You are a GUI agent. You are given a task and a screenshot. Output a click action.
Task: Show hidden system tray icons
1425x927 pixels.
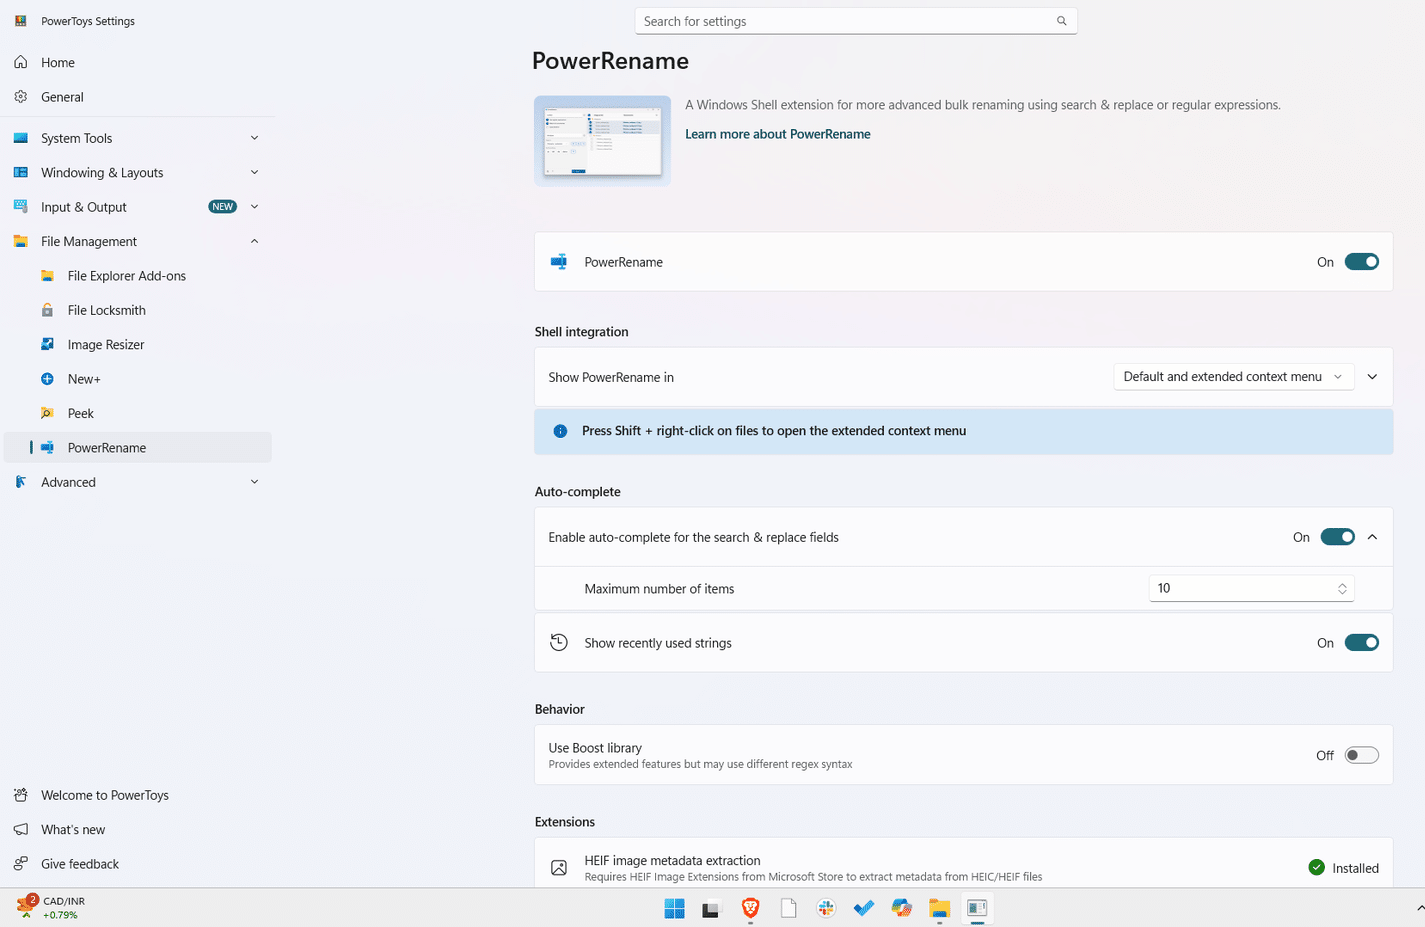(1419, 908)
